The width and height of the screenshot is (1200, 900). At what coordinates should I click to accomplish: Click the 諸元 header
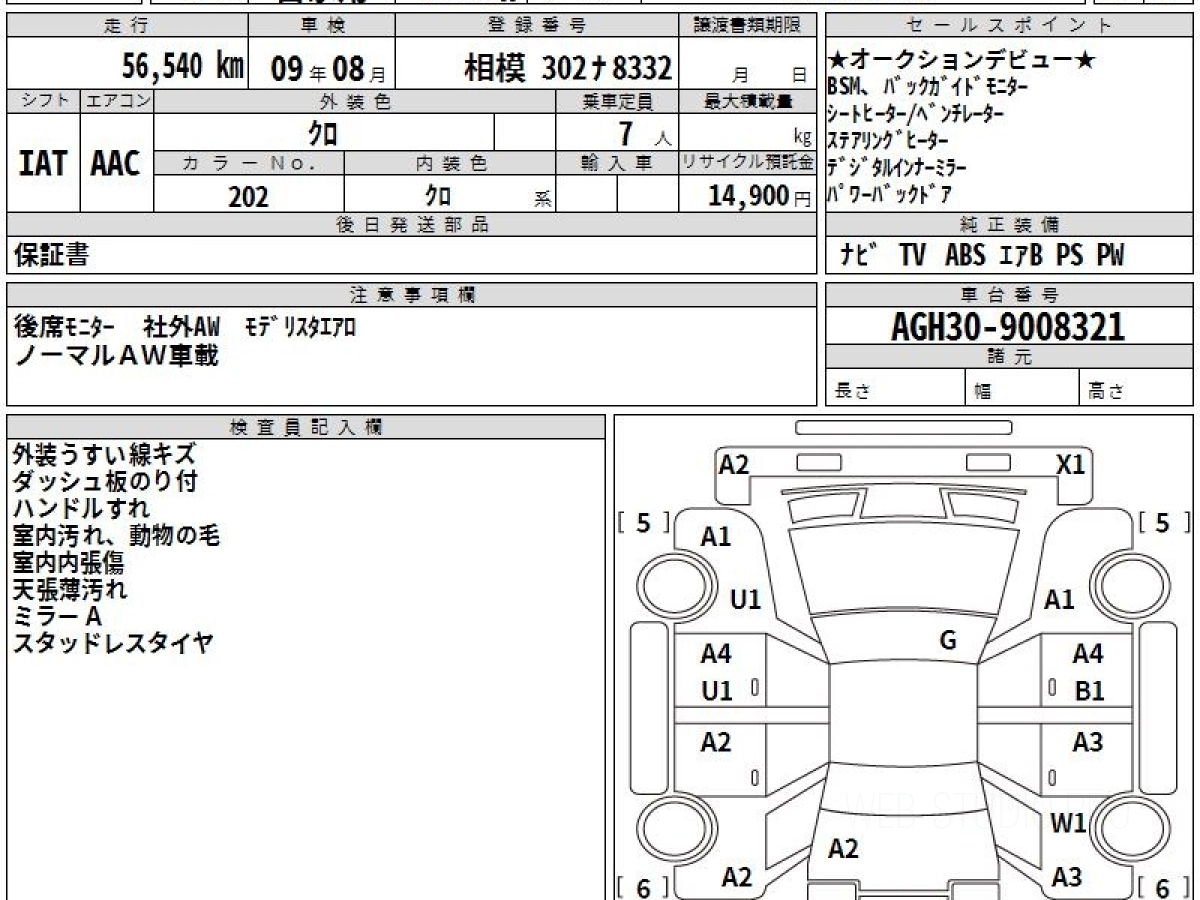coord(1008,357)
